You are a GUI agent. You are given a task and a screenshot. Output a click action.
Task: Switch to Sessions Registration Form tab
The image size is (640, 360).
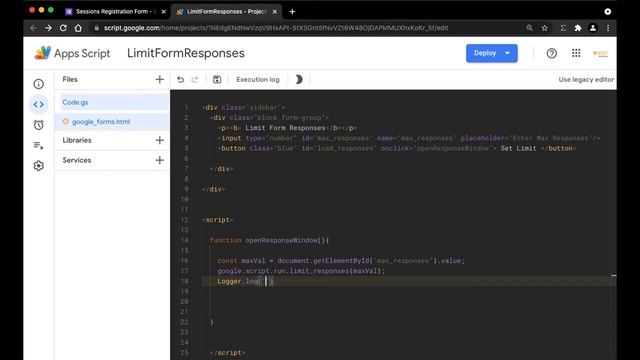coord(116,12)
